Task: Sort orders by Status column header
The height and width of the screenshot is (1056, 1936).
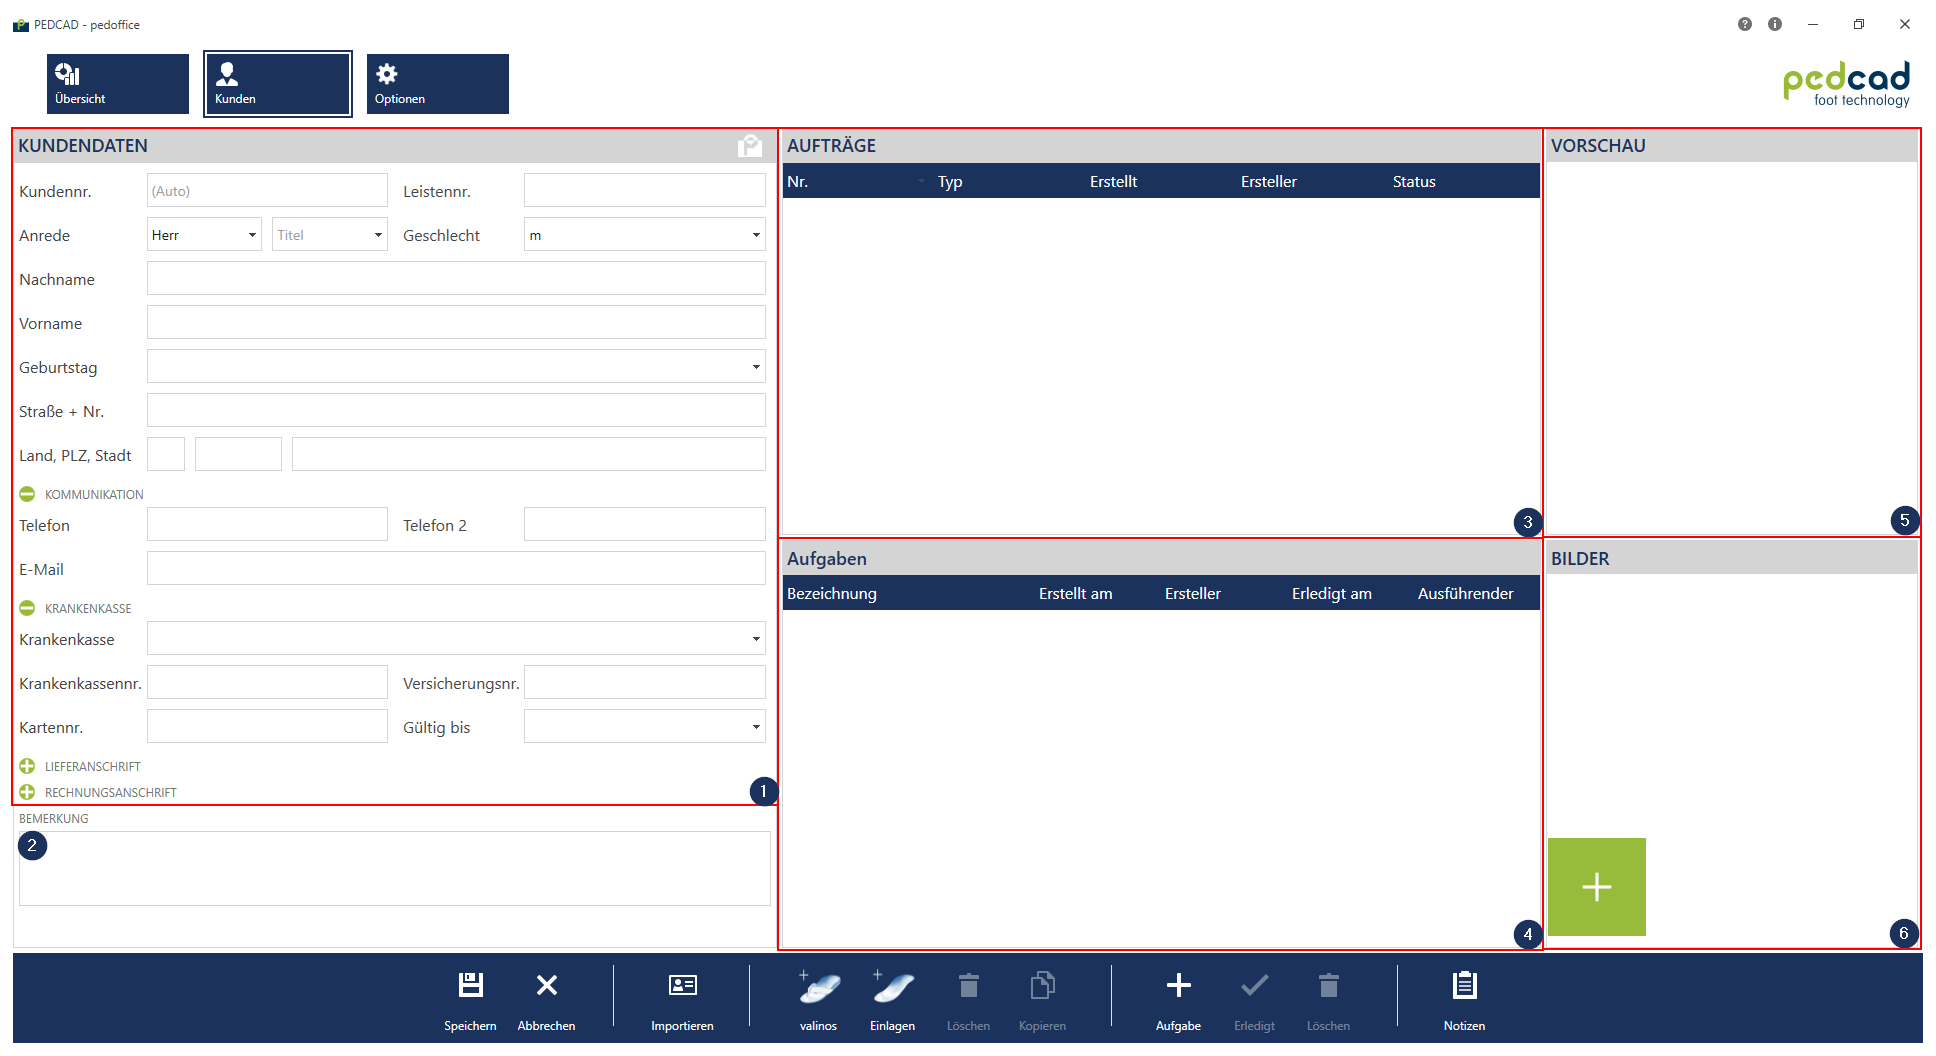Action: pos(1413,182)
